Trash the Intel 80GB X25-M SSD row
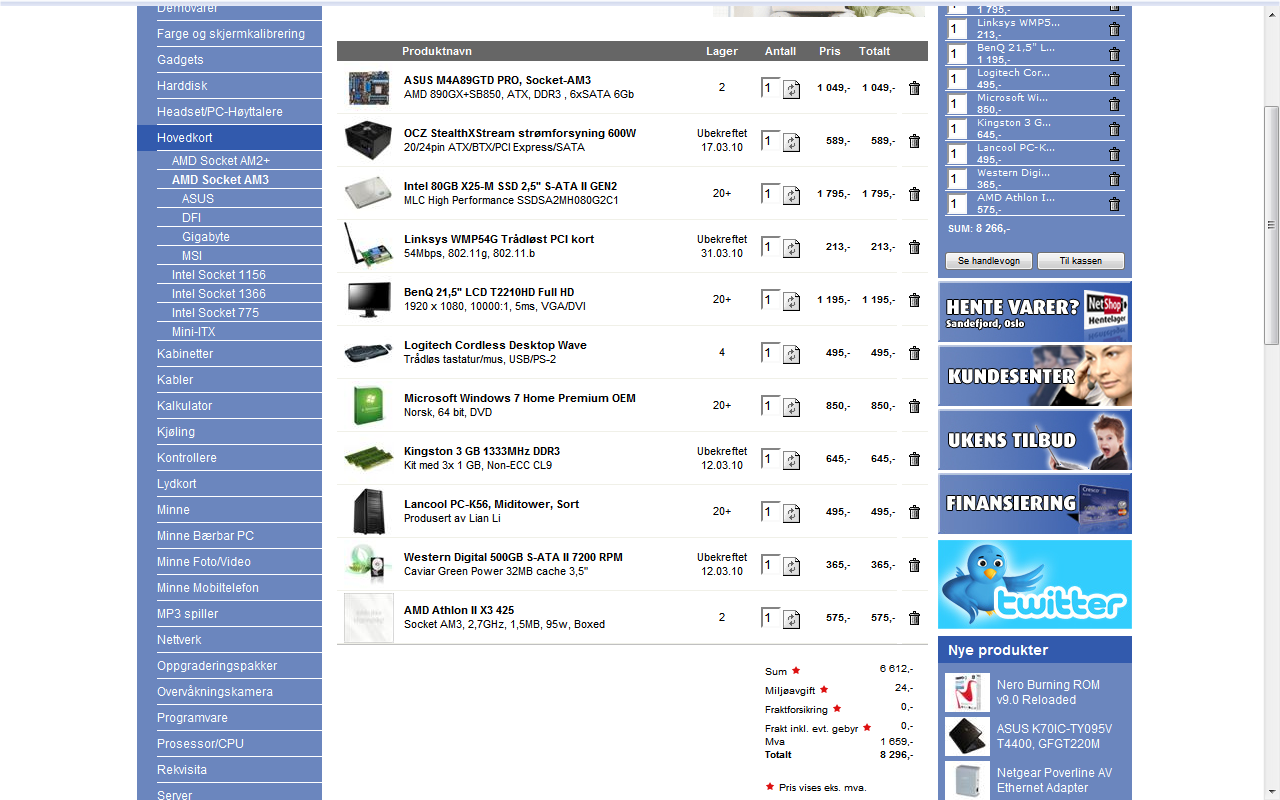The width and height of the screenshot is (1280, 800). [x=914, y=194]
